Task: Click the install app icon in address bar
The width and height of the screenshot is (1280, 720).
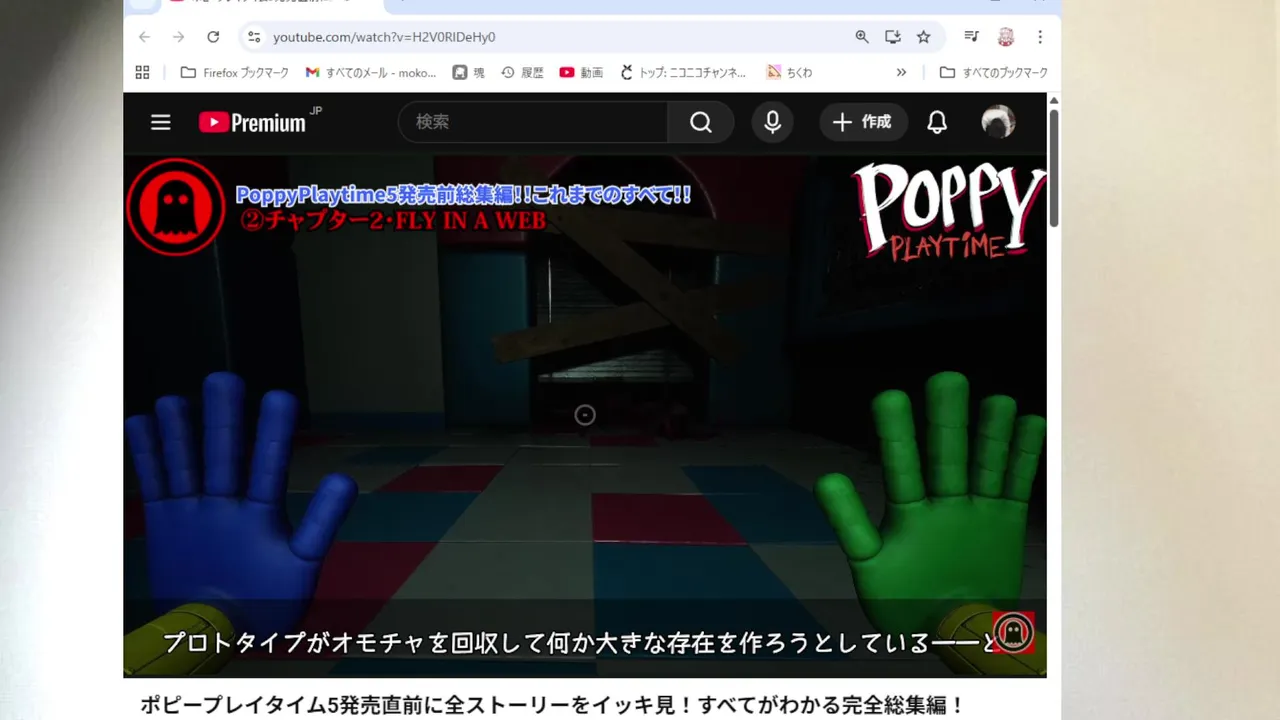Action: pos(893,37)
